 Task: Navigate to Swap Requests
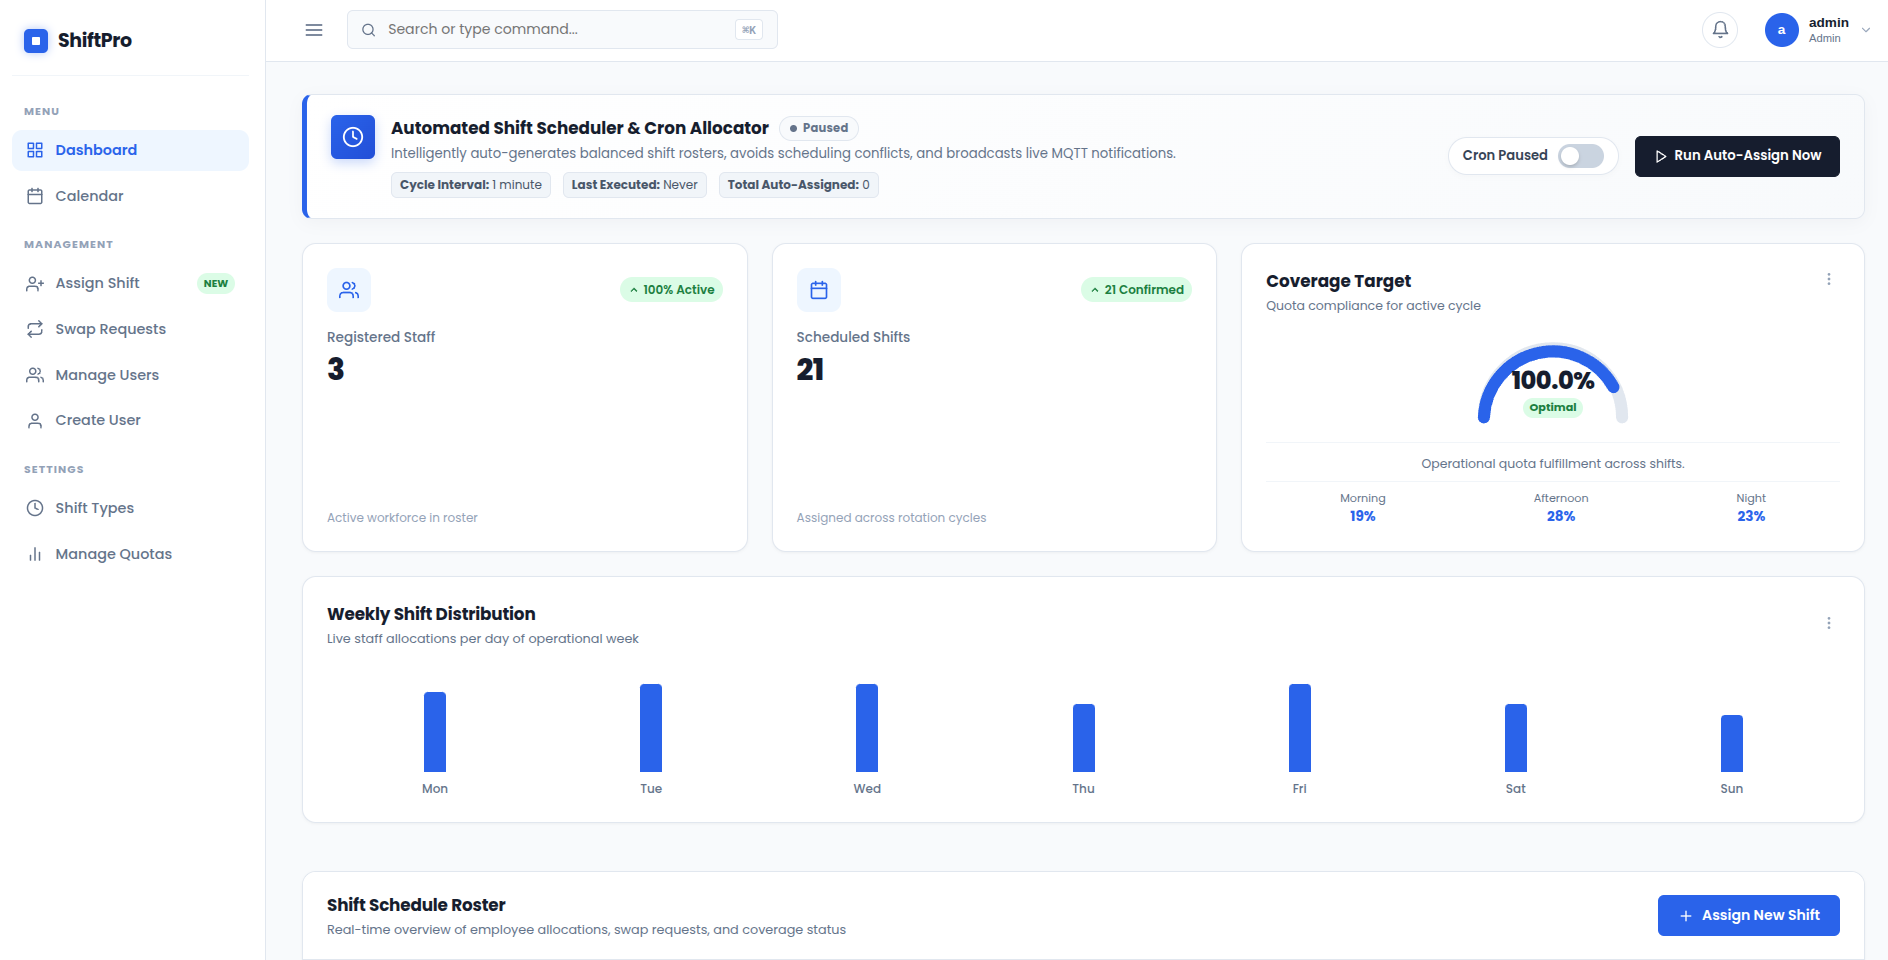pos(130,329)
